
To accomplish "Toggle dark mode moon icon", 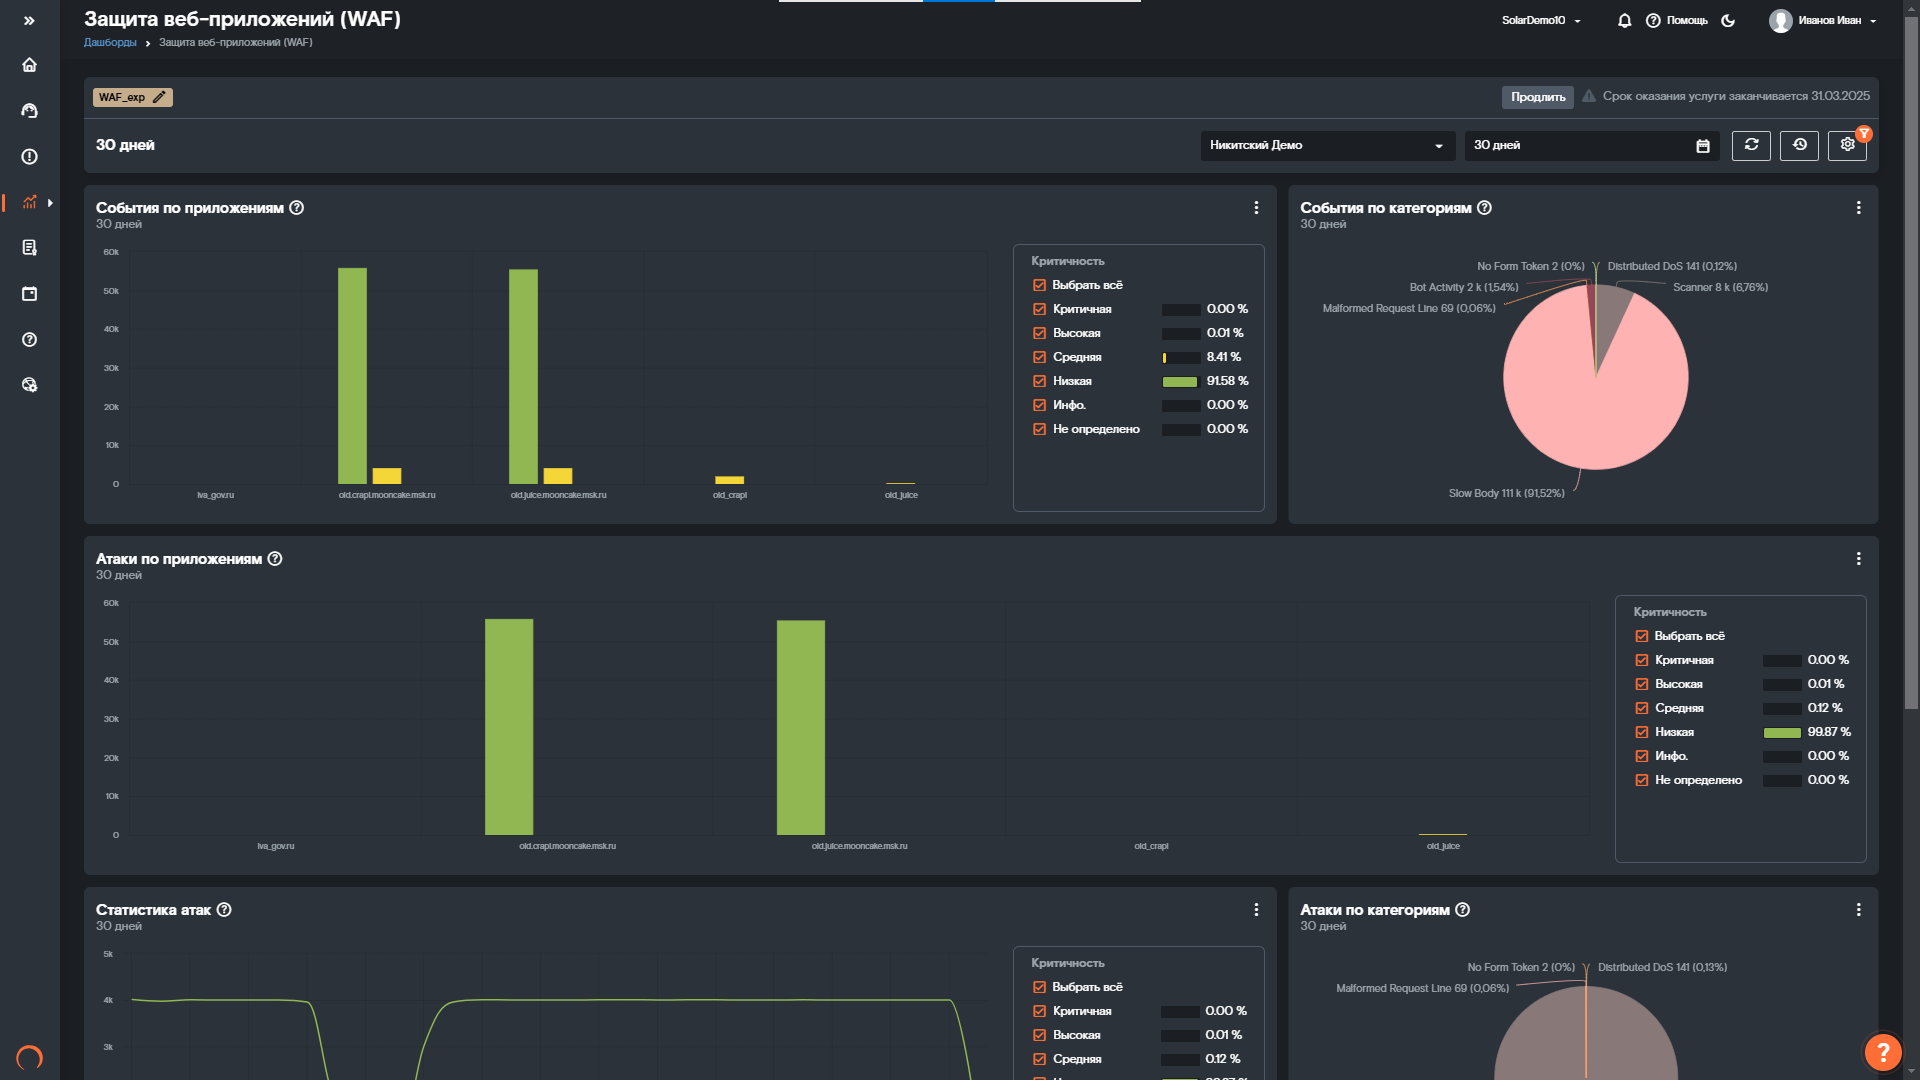I will click(1728, 21).
